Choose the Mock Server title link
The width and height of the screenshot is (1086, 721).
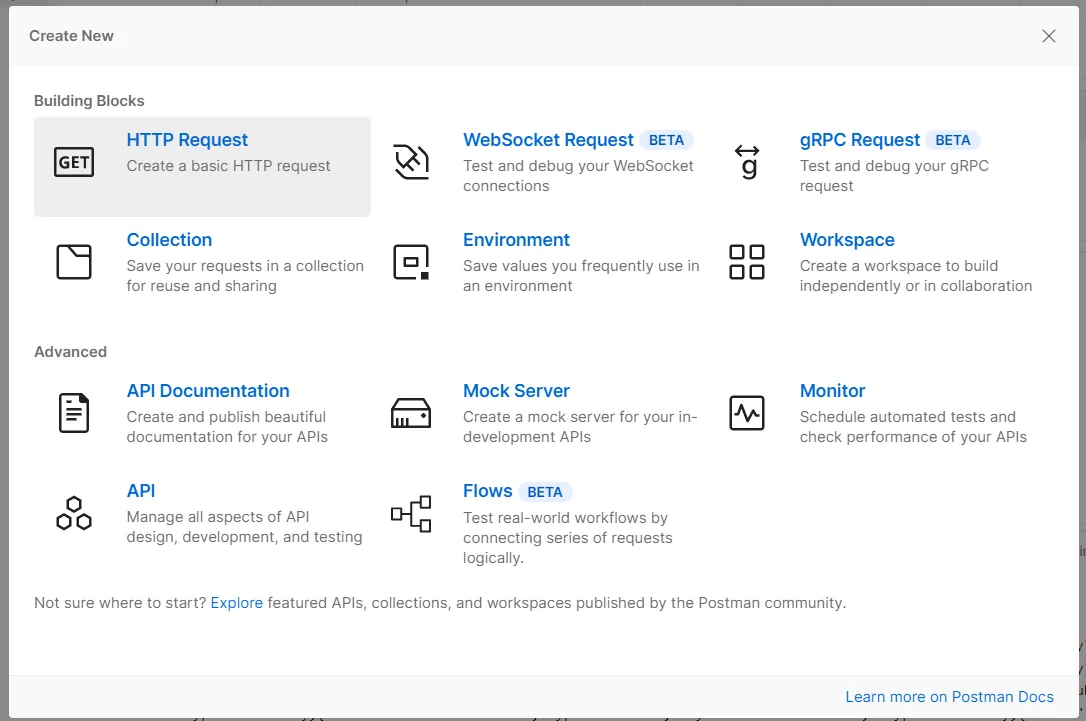pos(516,391)
